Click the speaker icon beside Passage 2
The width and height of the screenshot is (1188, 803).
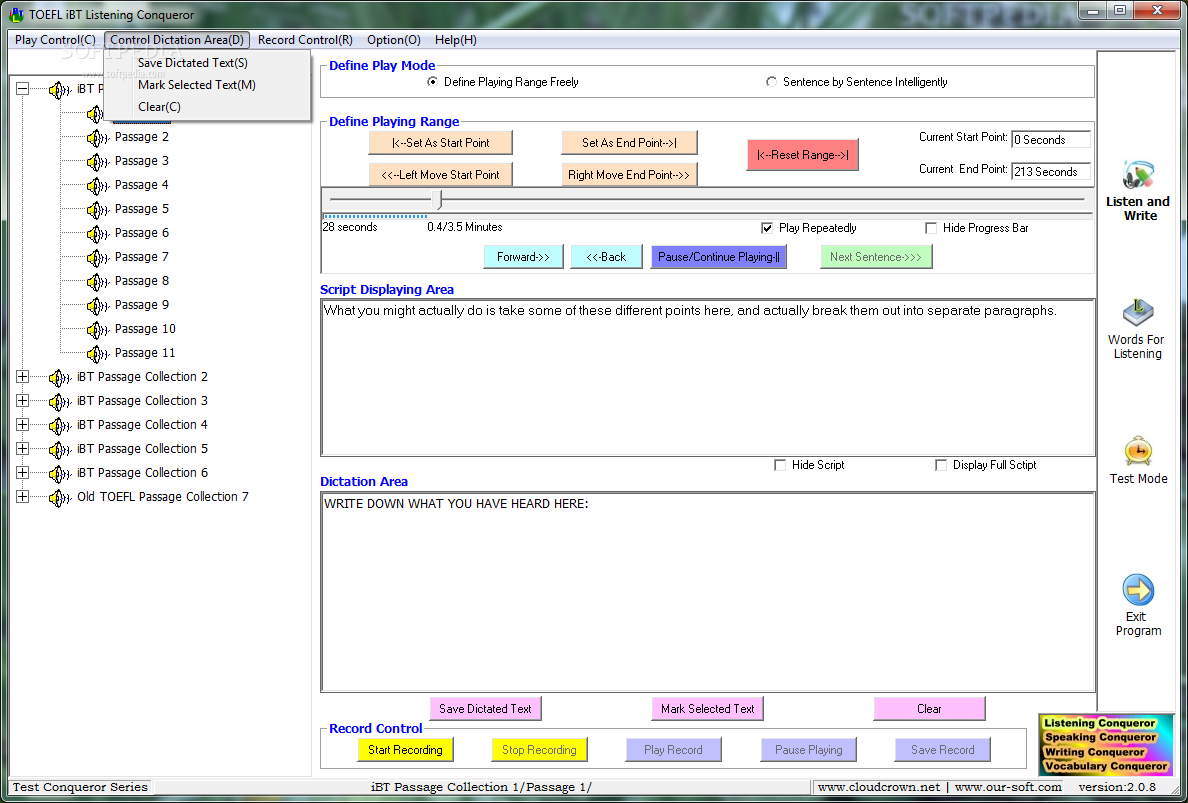click(98, 137)
